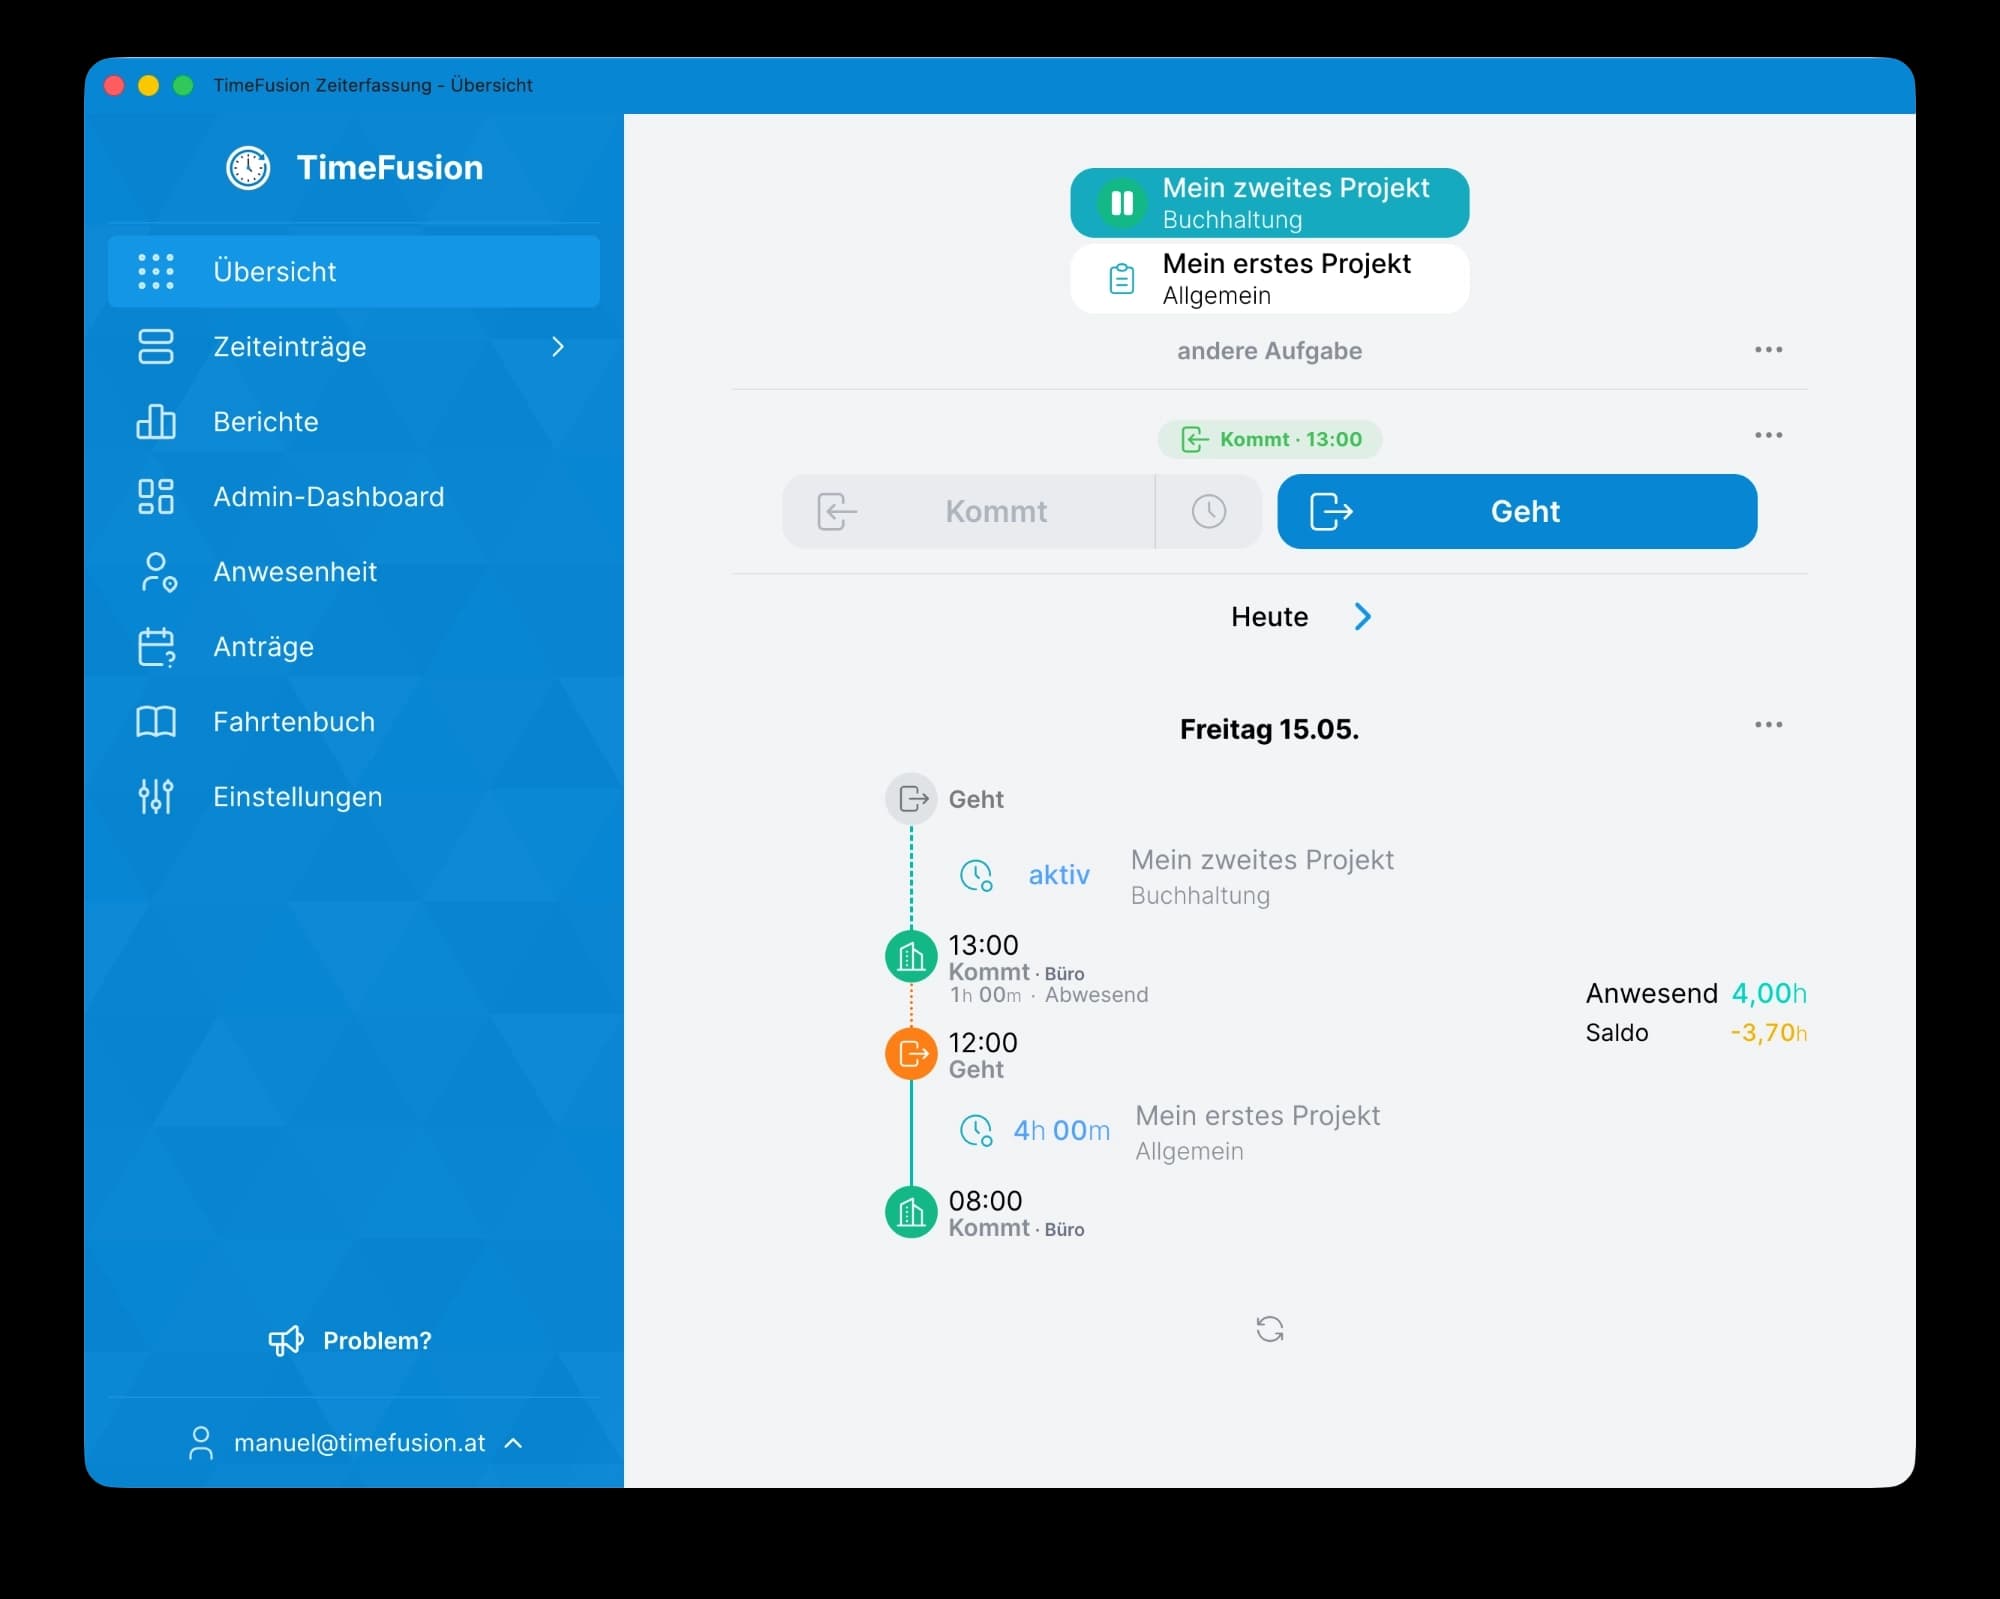Click the Saldo value -3,70h
The image size is (2000, 1599).
coord(1768,1033)
